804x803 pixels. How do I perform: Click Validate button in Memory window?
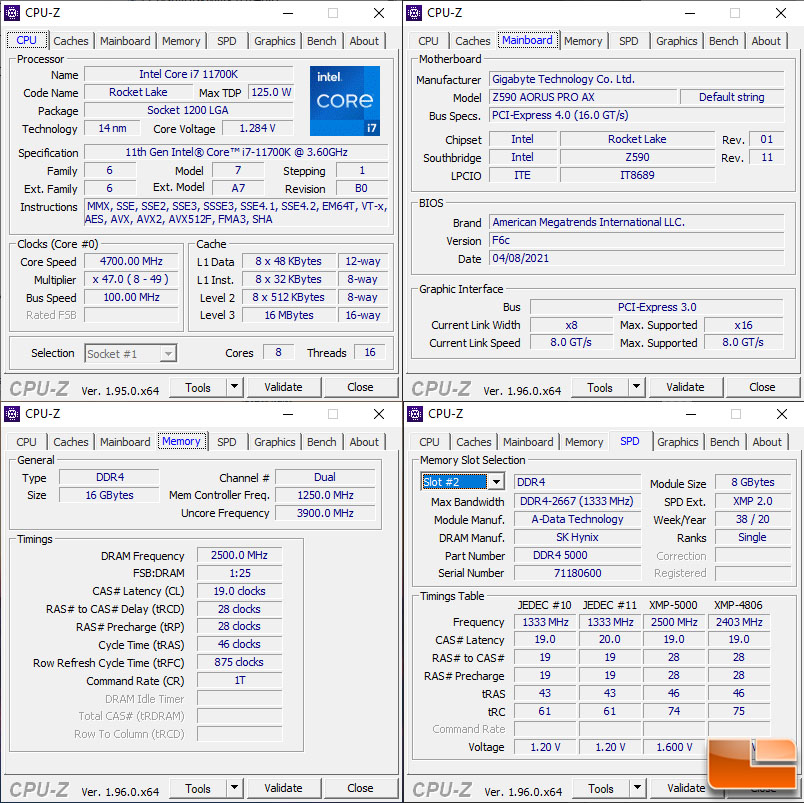click(x=283, y=788)
